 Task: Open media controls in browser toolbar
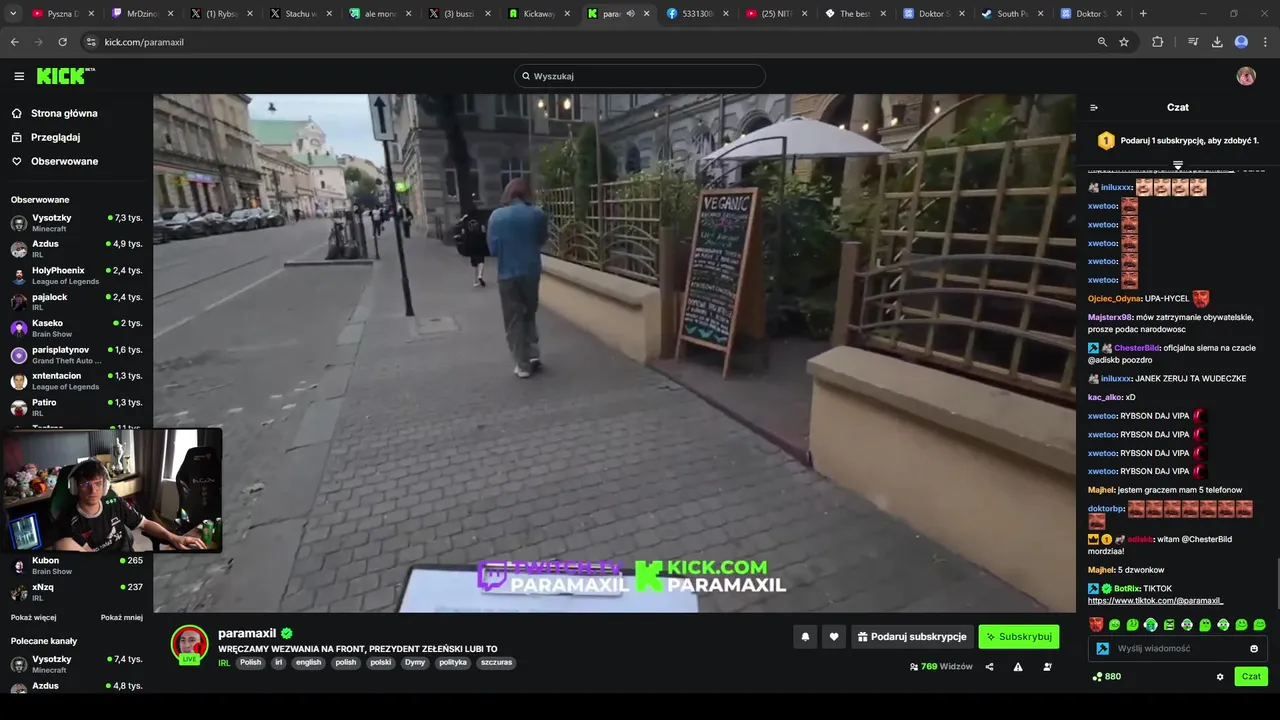click(x=1193, y=42)
